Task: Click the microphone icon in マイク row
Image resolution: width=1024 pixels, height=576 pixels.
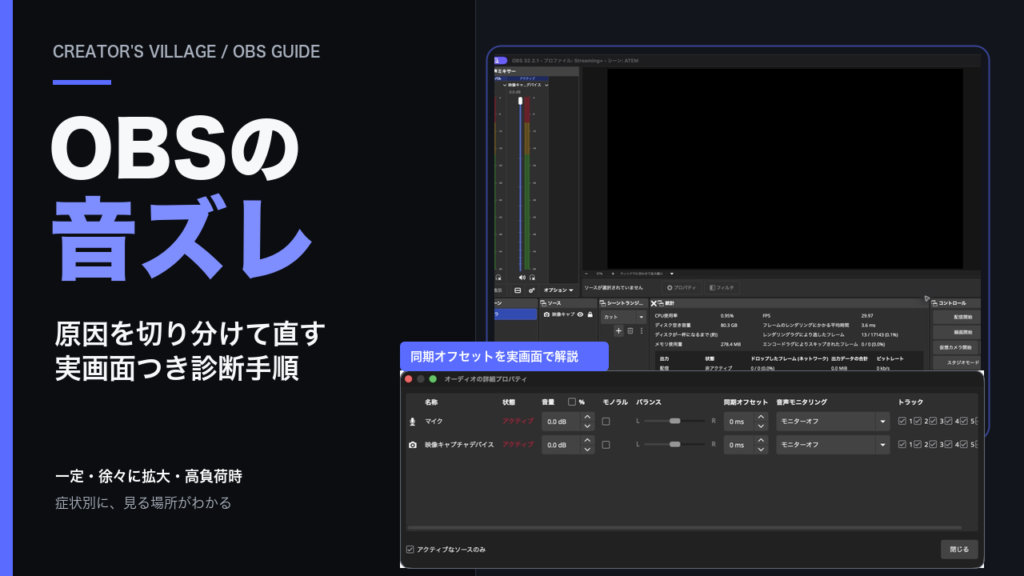Action: [412, 422]
